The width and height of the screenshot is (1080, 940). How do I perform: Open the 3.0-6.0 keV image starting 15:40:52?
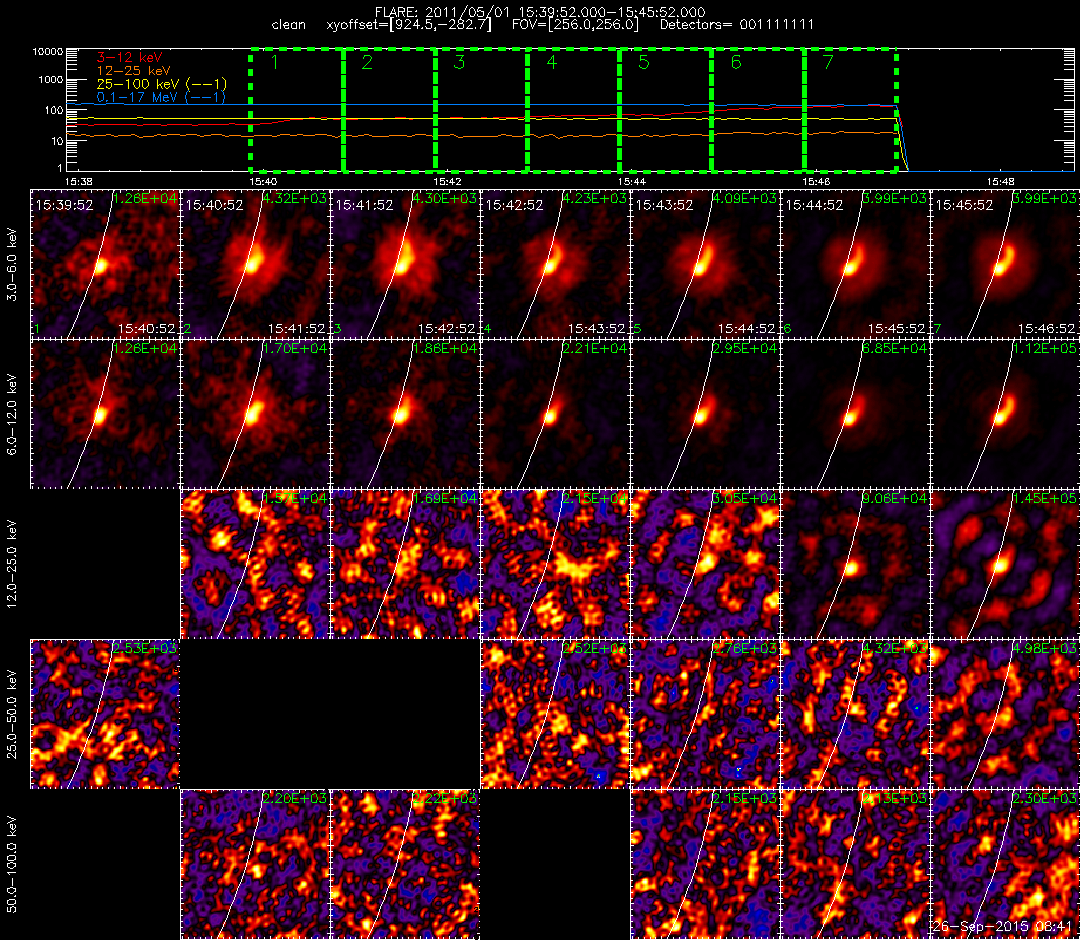click(256, 264)
